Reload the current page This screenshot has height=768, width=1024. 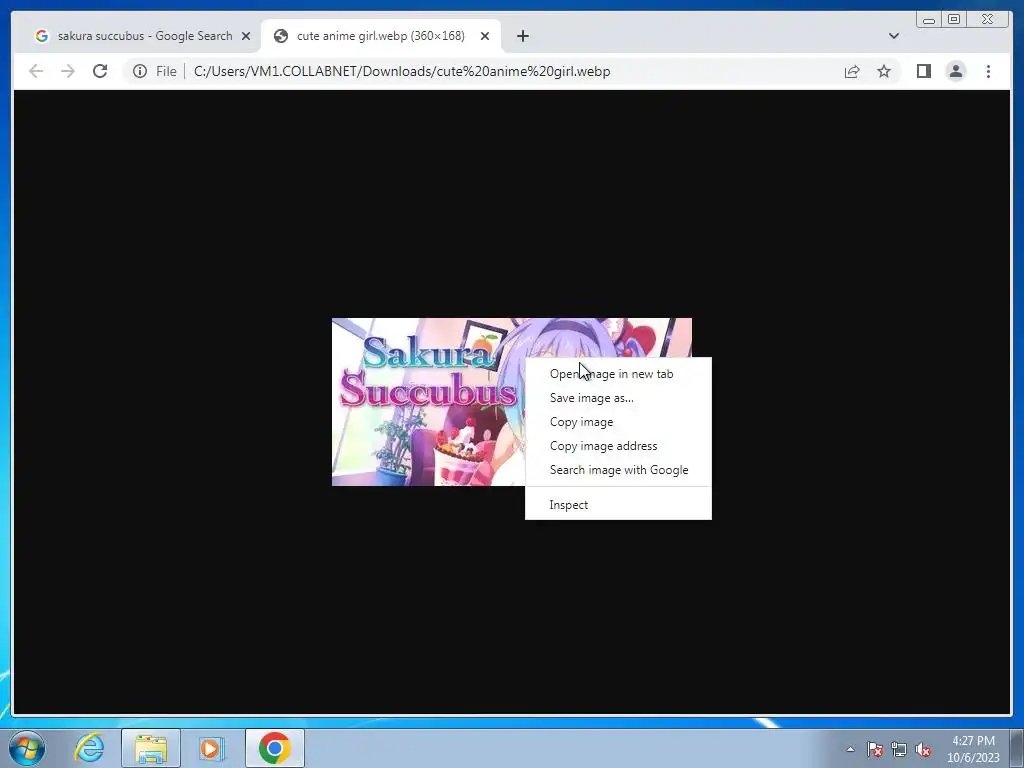tap(99, 71)
